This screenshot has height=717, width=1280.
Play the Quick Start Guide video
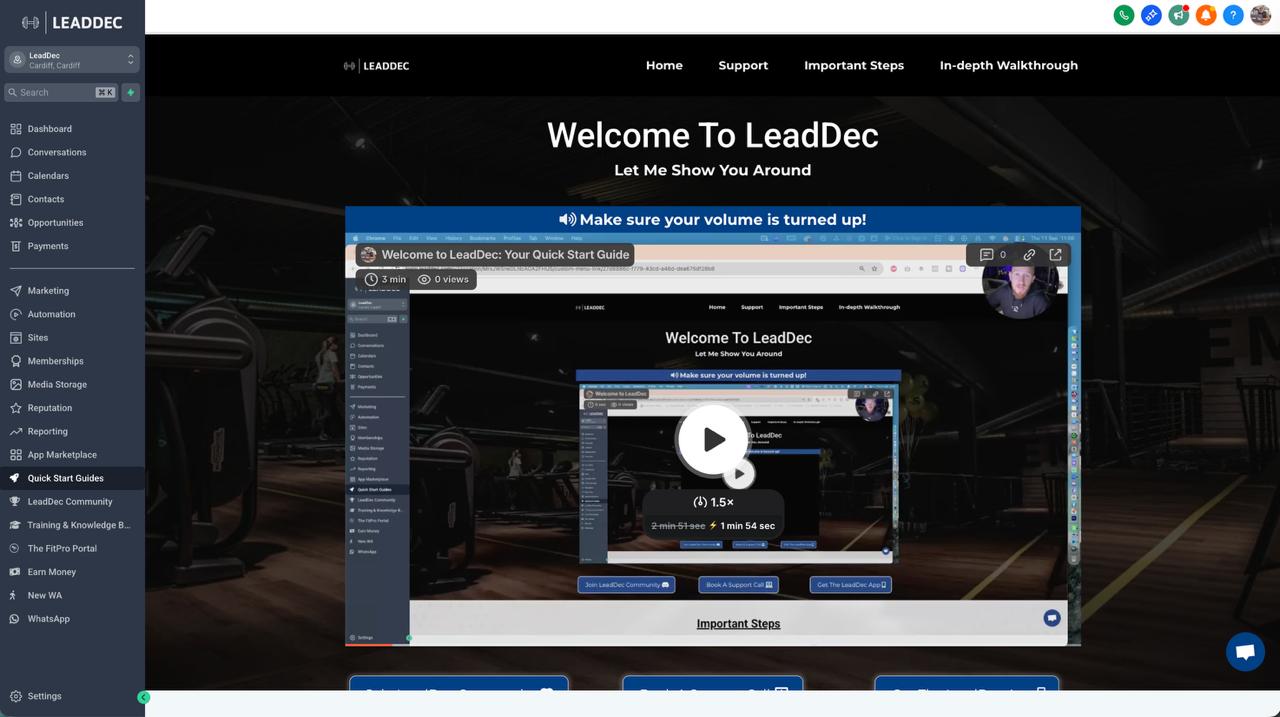pos(712,439)
